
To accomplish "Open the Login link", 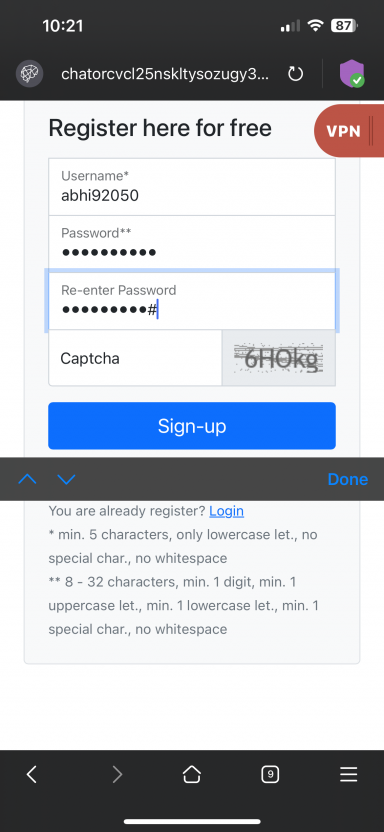I will pos(226,511).
